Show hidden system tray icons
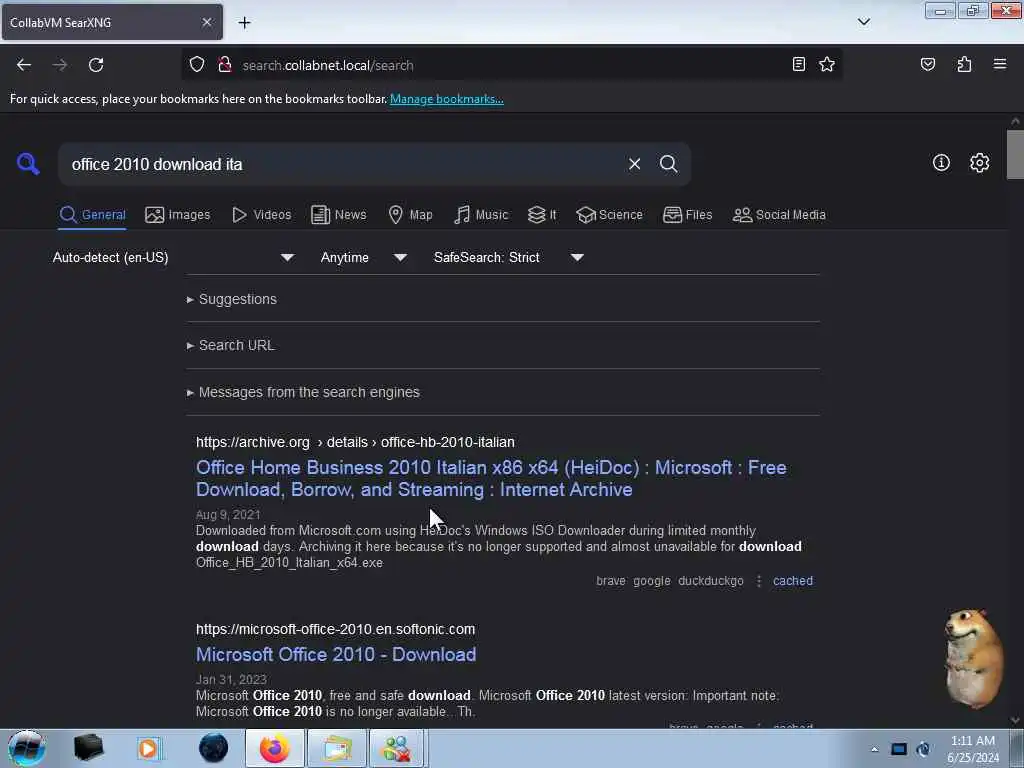The width and height of the screenshot is (1024, 768). tap(874, 749)
